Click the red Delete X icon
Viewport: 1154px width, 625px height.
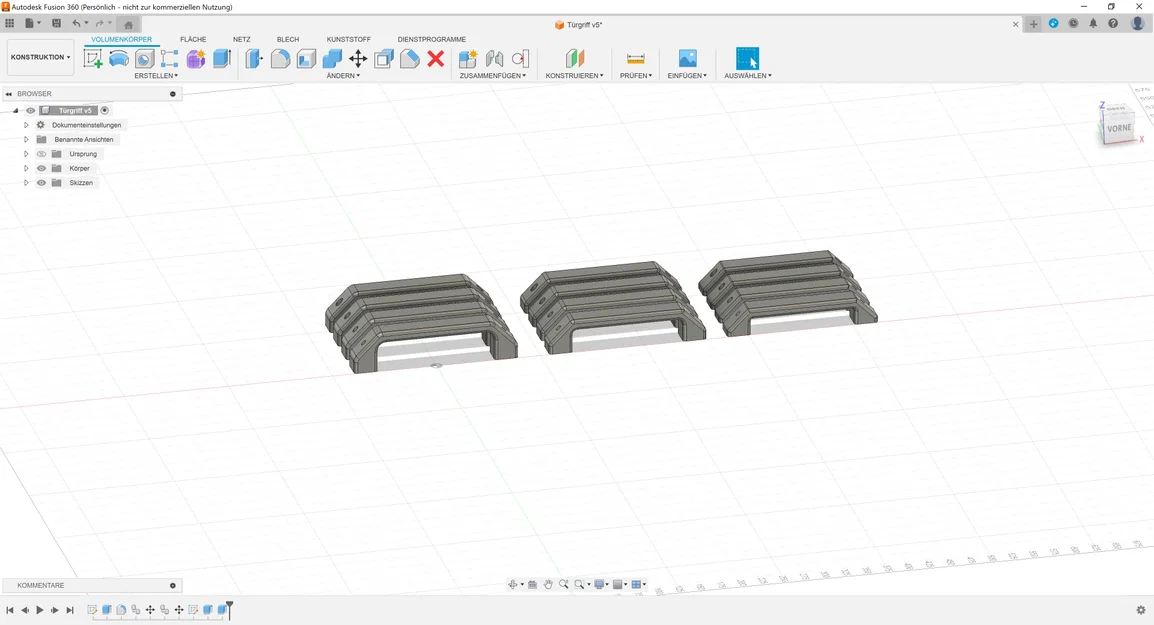point(436,59)
